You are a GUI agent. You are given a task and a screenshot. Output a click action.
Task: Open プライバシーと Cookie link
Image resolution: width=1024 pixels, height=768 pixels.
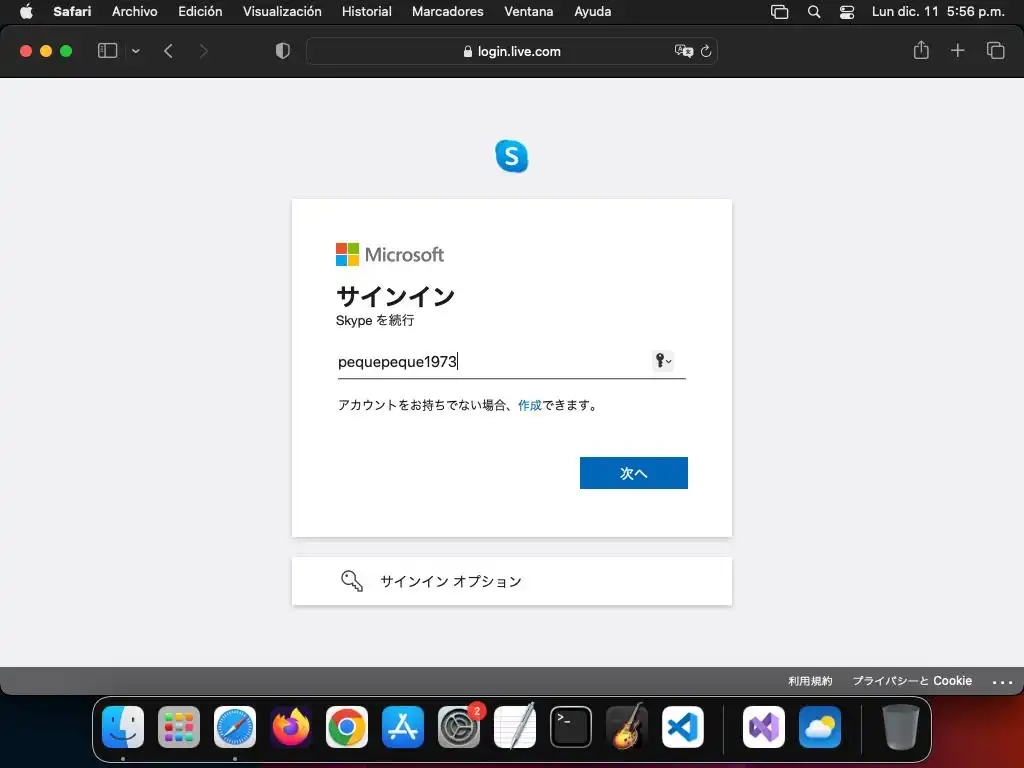912,680
